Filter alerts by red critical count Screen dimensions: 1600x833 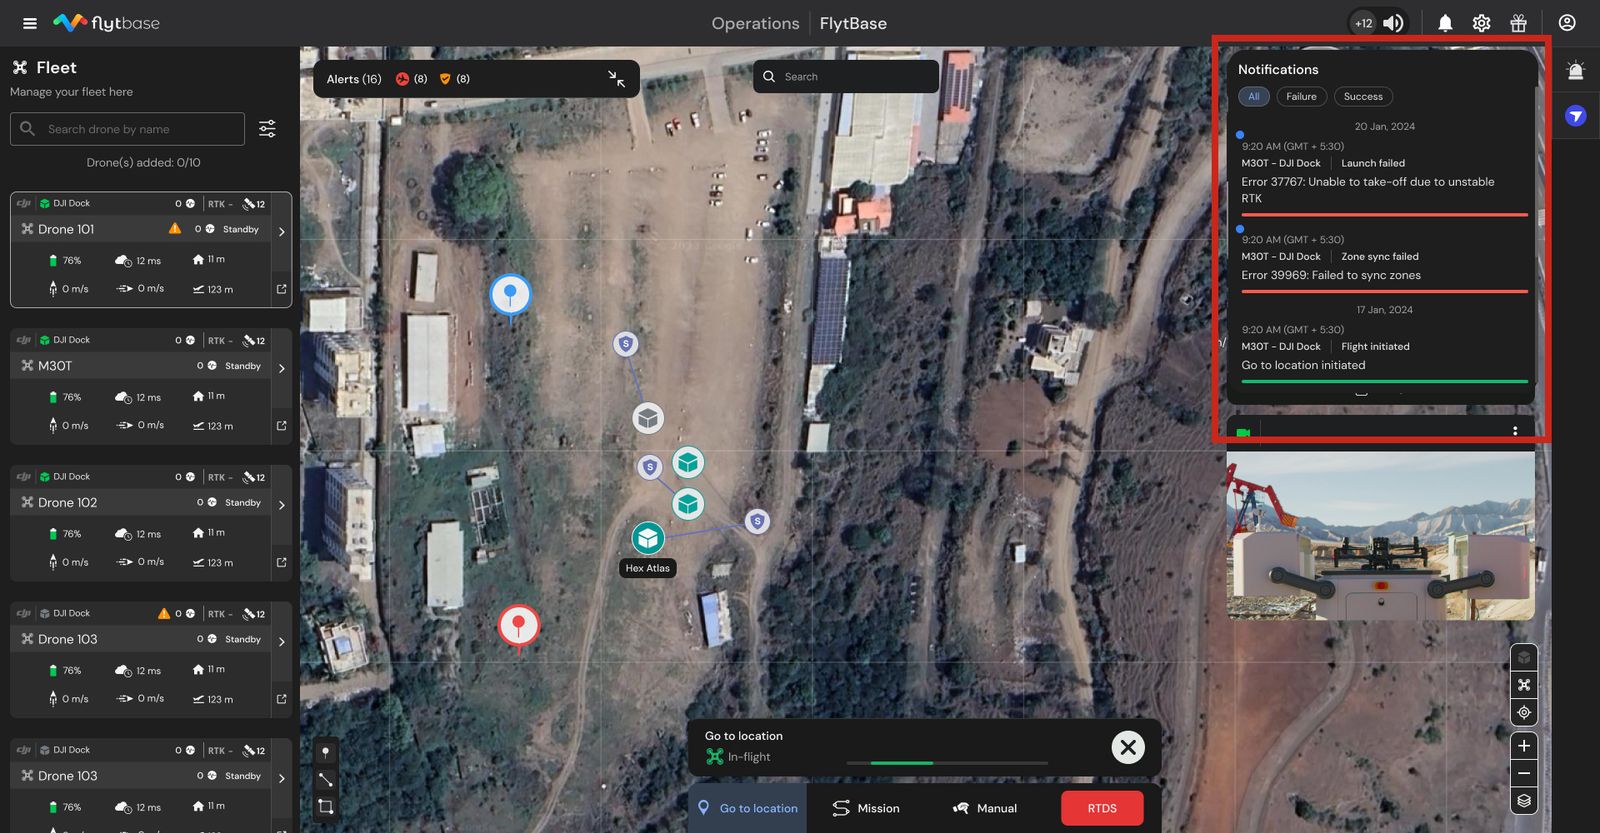coord(411,79)
